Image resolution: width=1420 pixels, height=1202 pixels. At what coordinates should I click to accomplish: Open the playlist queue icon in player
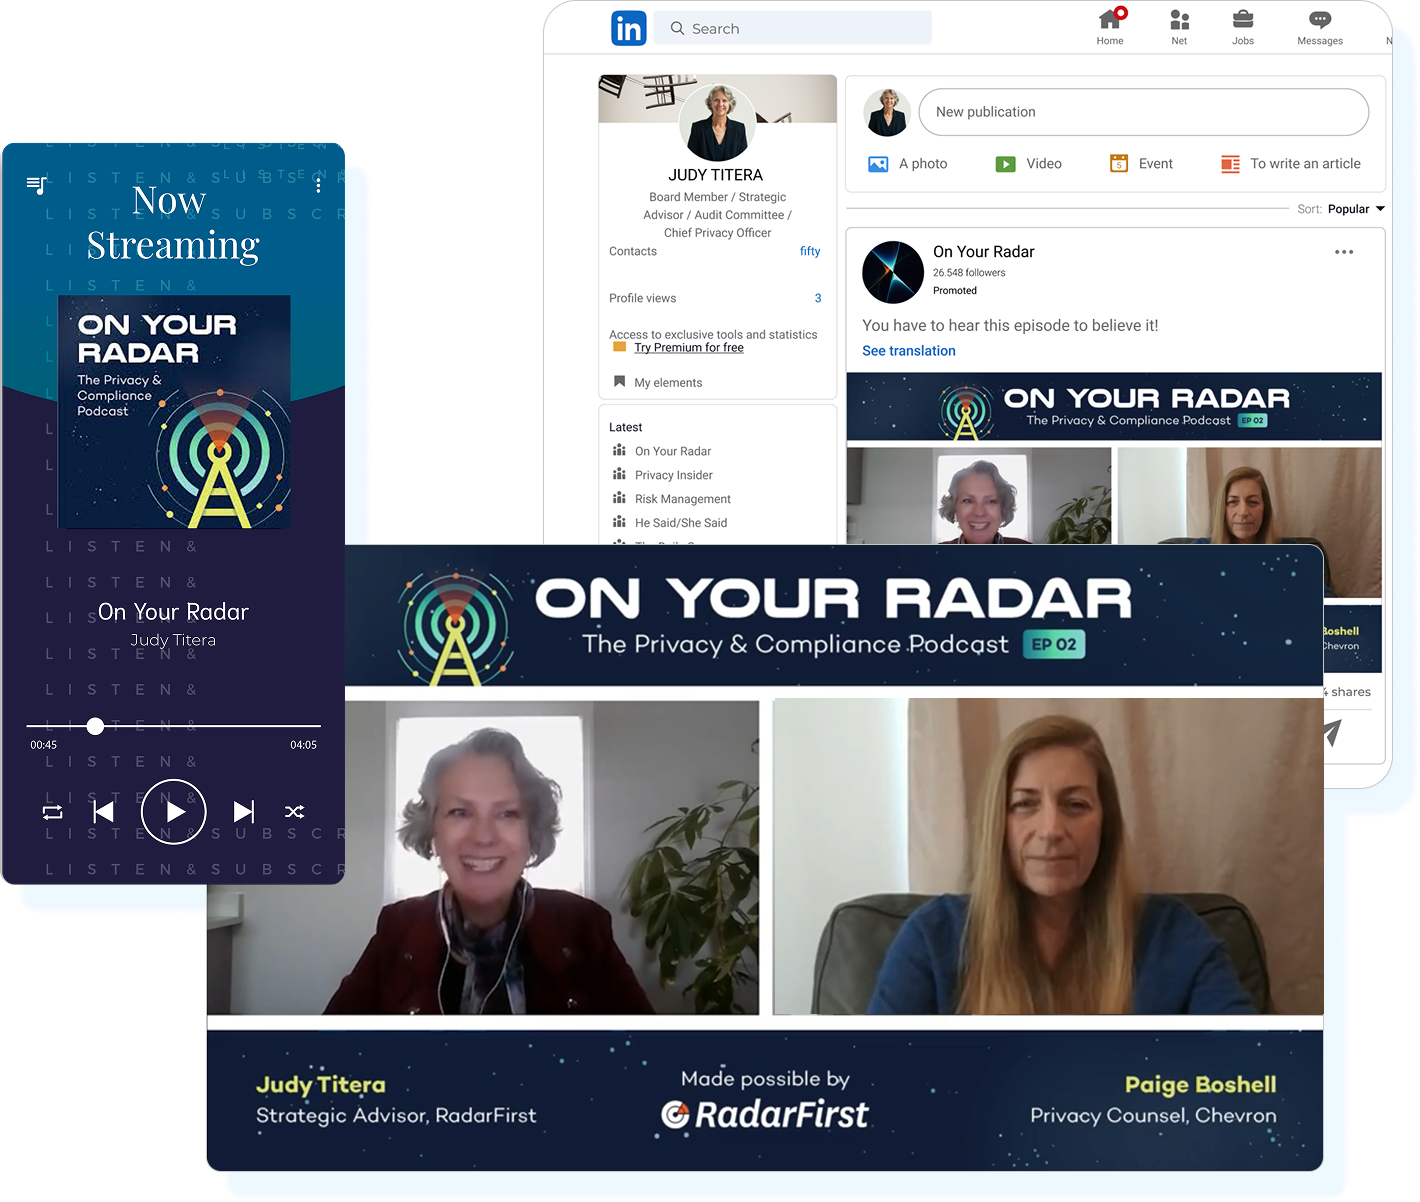tap(37, 185)
